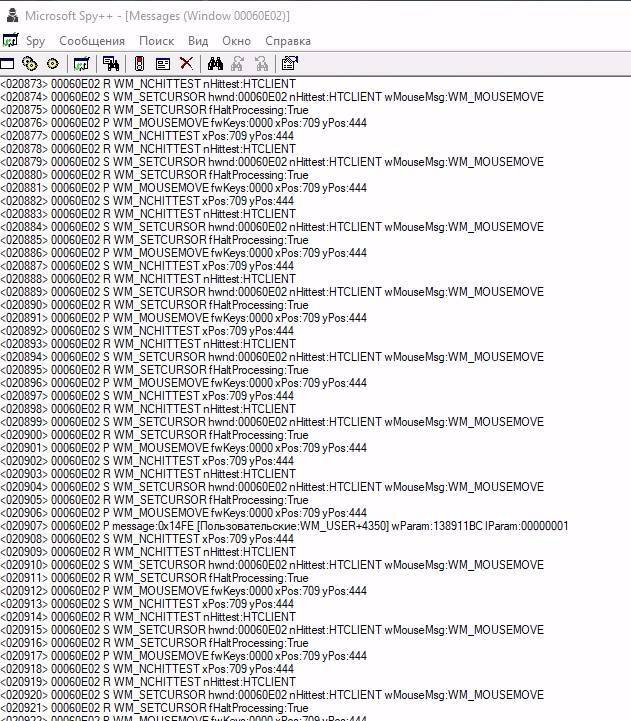Select log line <020892> WM_NCHITTEST
Screen dimensions: 631x721
(x=147, y=331)
